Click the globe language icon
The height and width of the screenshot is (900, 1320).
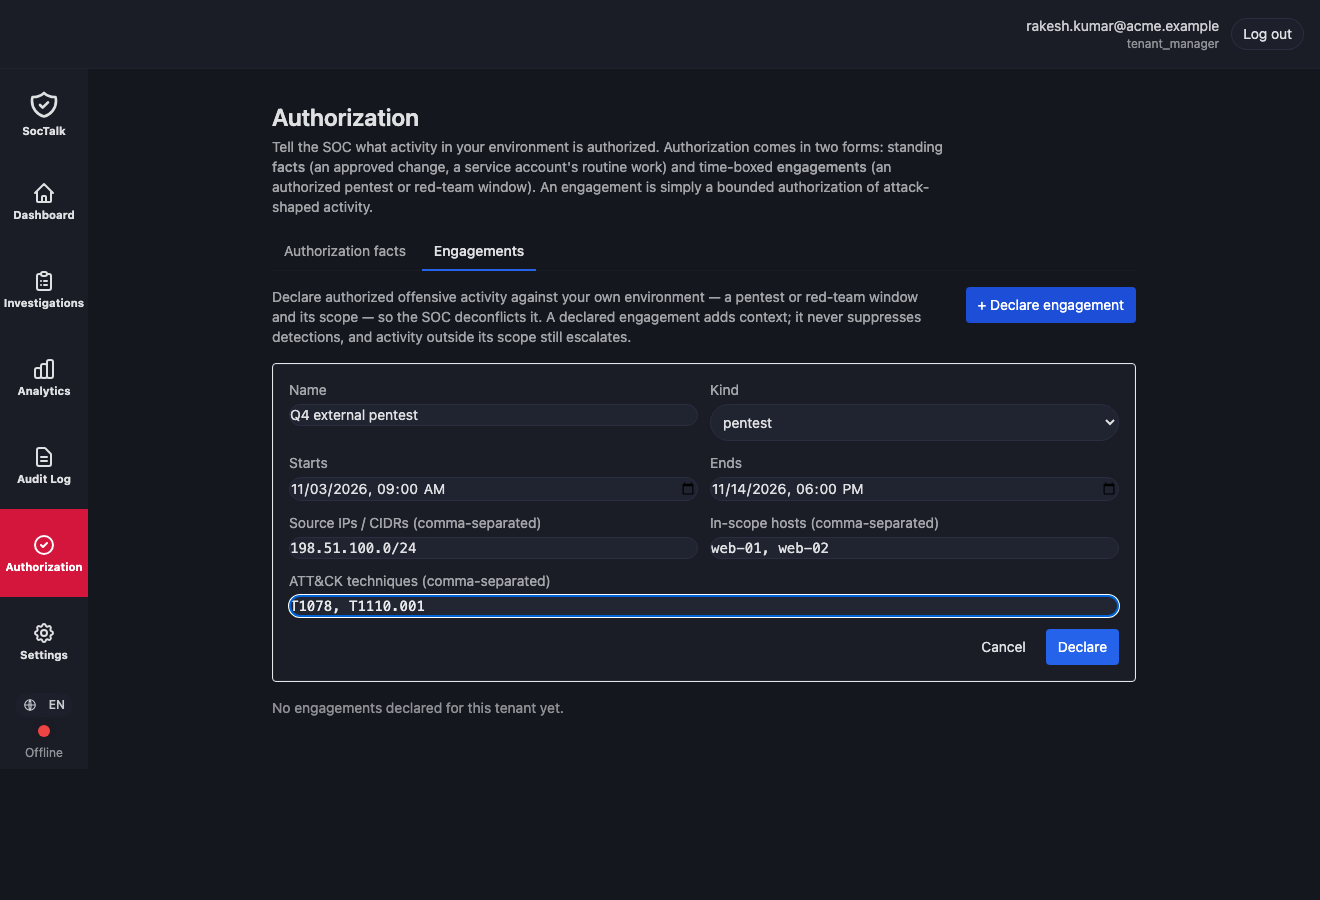pyautogui.click(x=30, y=705)
